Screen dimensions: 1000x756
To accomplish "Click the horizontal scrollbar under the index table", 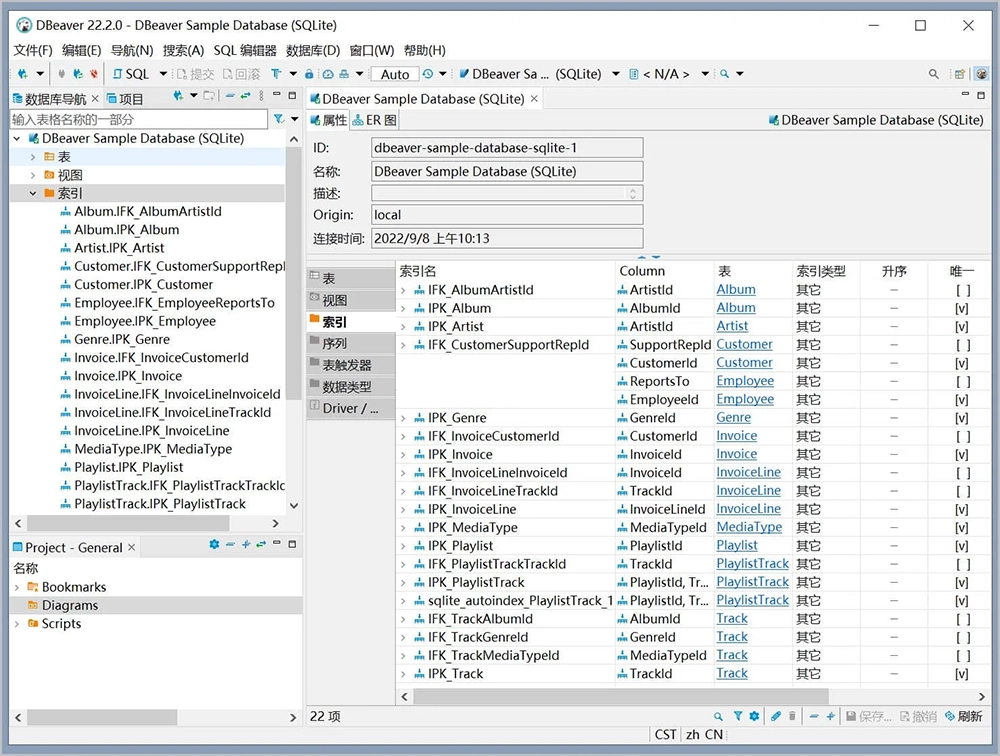I will pos(620,696).
